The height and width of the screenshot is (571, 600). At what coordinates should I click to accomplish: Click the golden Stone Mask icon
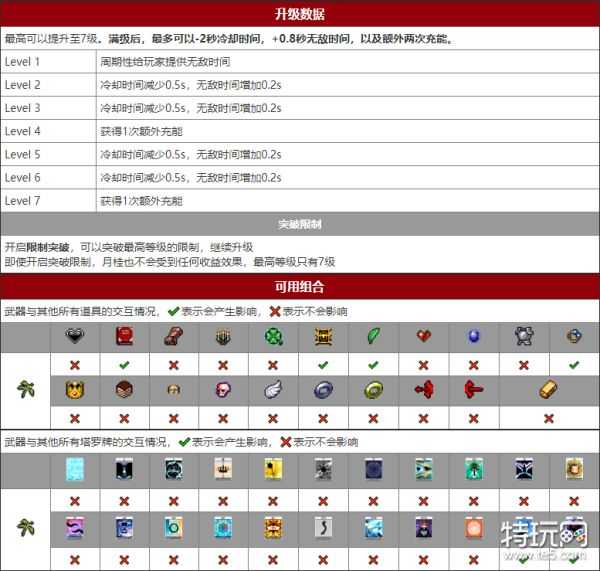click(x=73, y=389)
